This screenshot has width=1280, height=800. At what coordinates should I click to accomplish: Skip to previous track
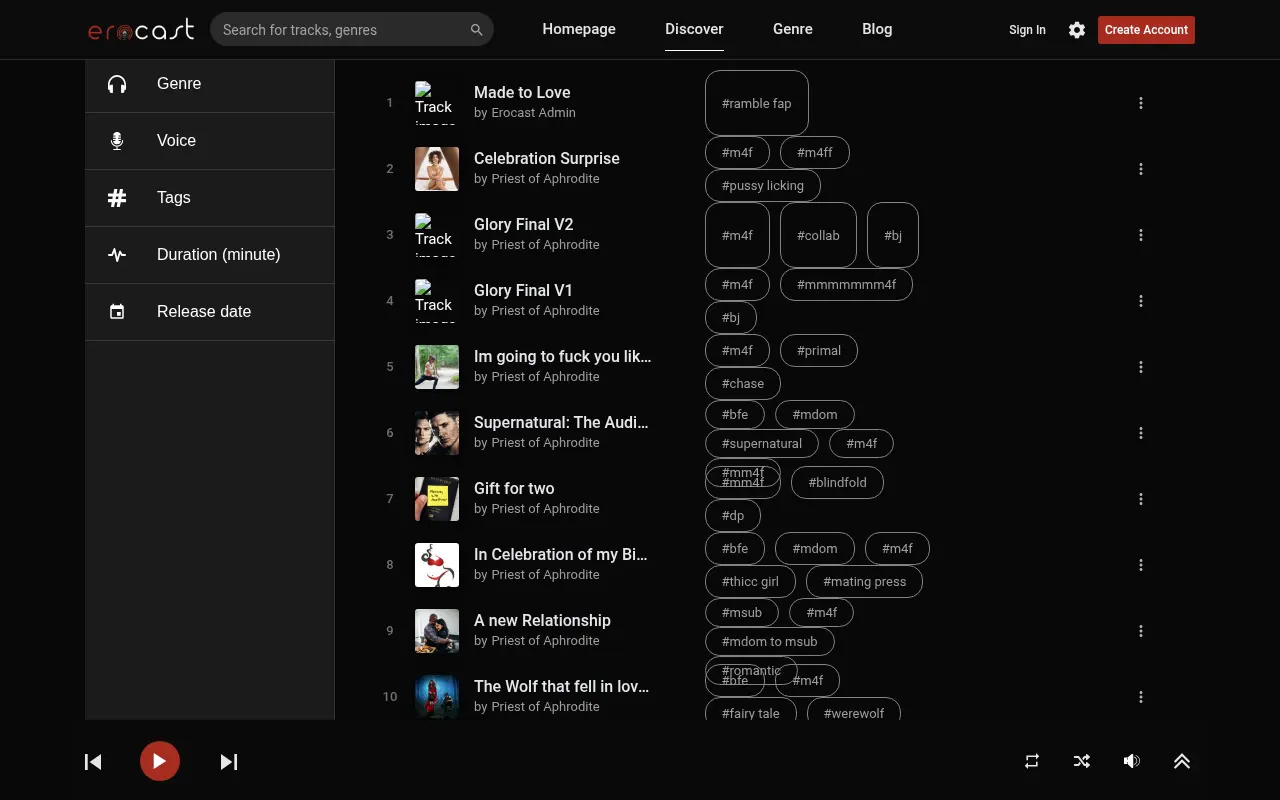[93, 762]
